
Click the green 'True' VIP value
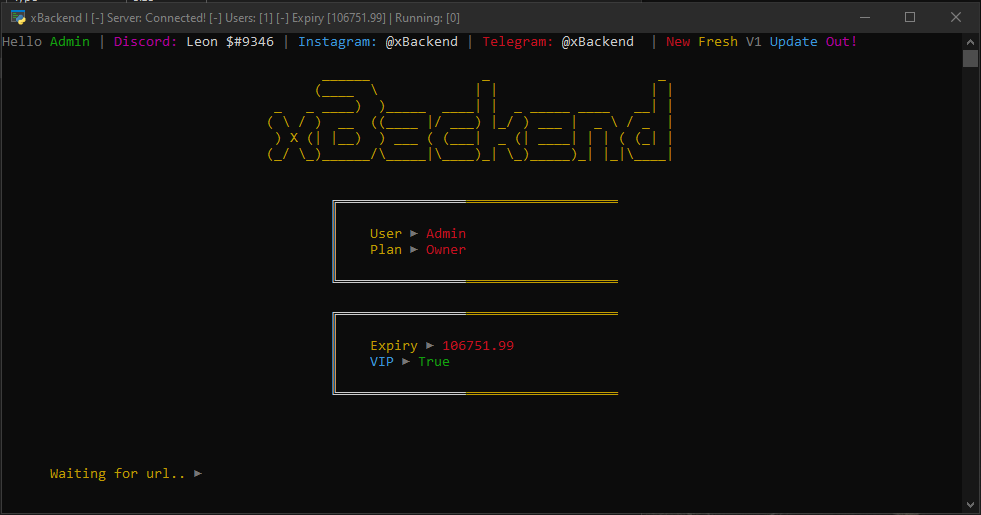click(434, 362)
